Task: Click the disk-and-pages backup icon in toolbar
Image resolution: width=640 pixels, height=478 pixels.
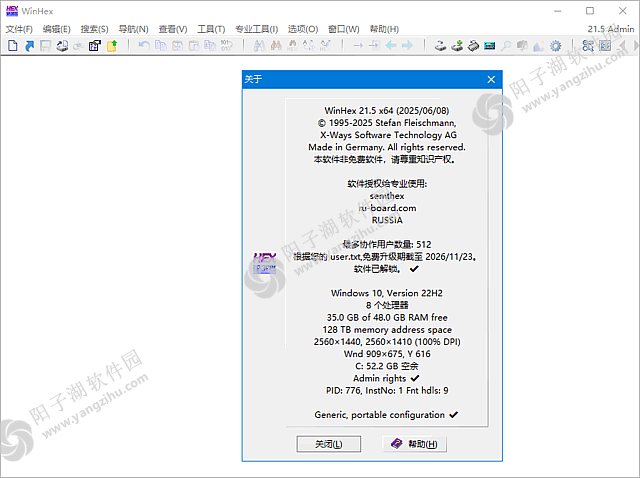Action: (x=62, y=45)
